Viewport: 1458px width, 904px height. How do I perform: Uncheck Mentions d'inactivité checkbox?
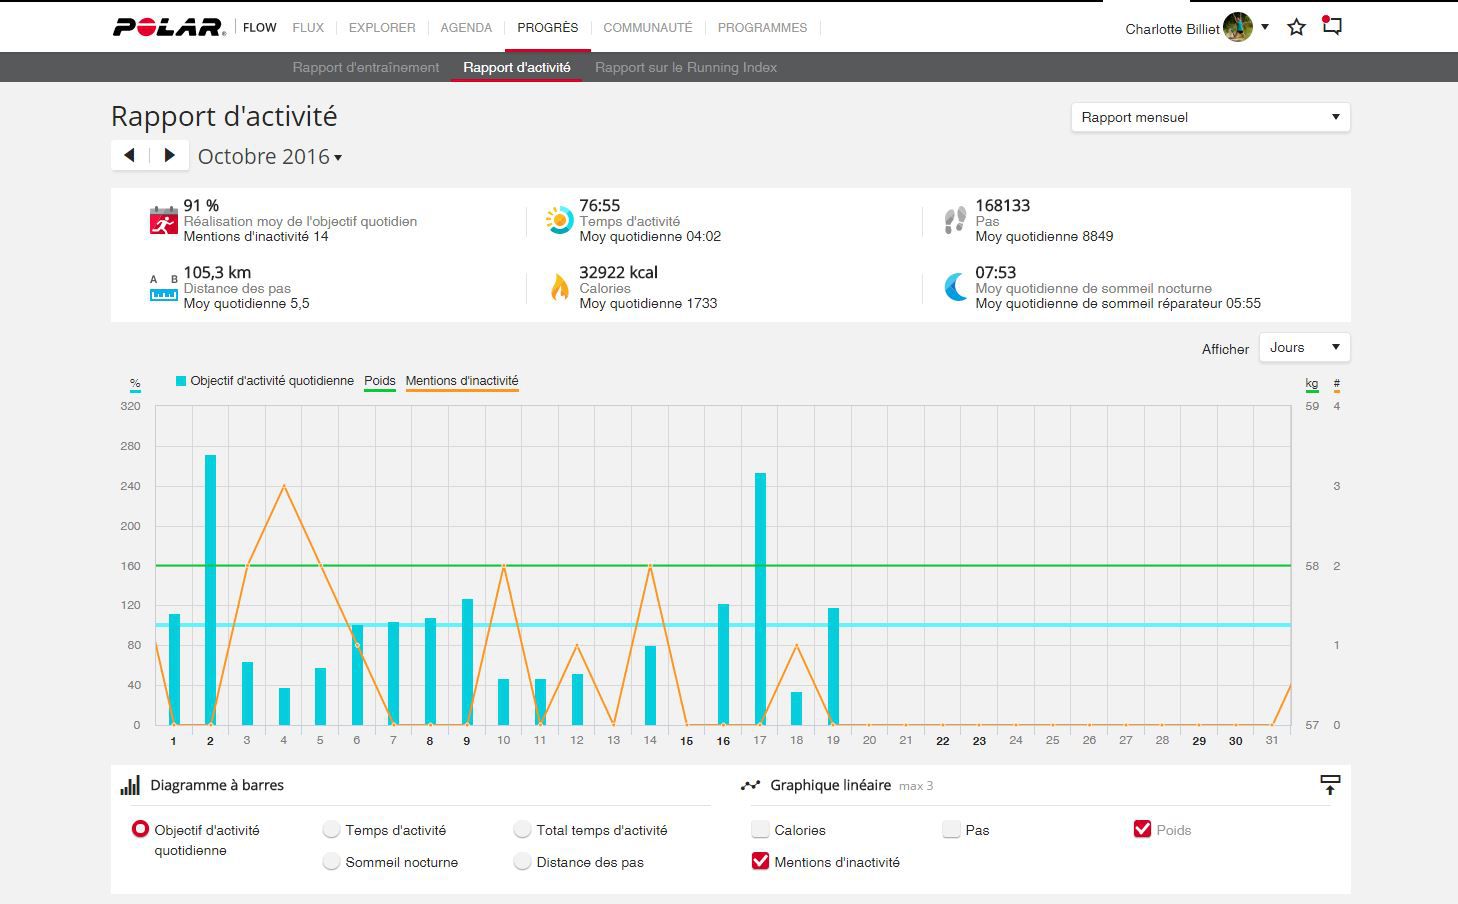761,861
